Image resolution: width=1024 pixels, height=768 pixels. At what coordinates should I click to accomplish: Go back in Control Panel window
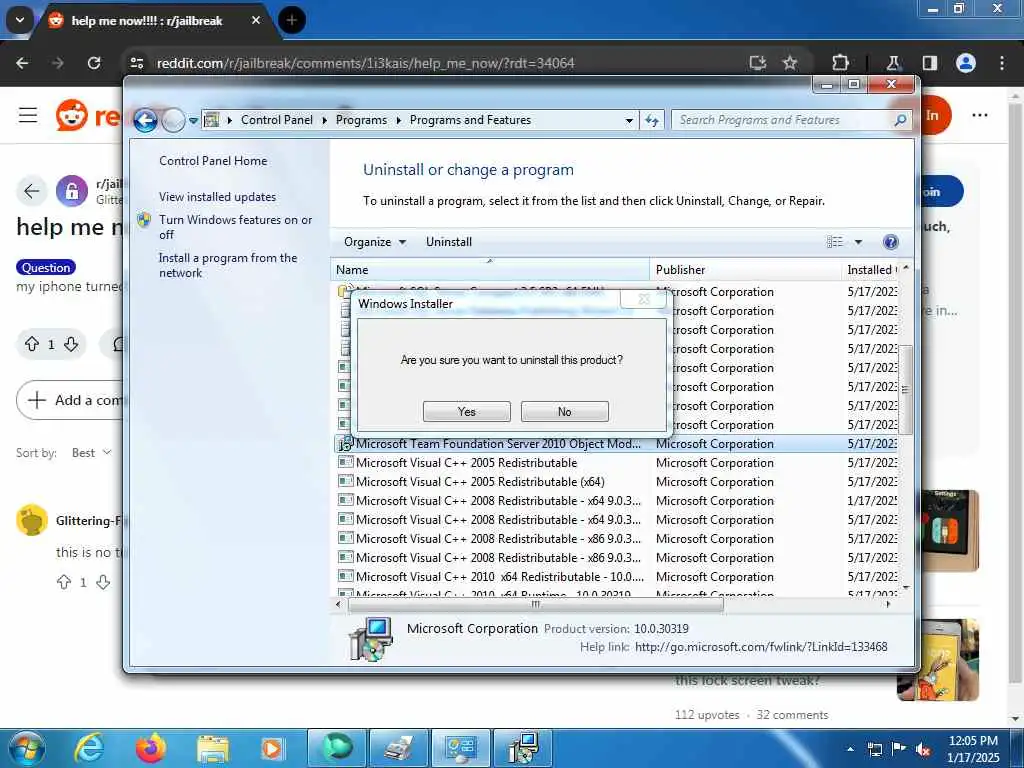pyautogui.click(x=145, y=120)
